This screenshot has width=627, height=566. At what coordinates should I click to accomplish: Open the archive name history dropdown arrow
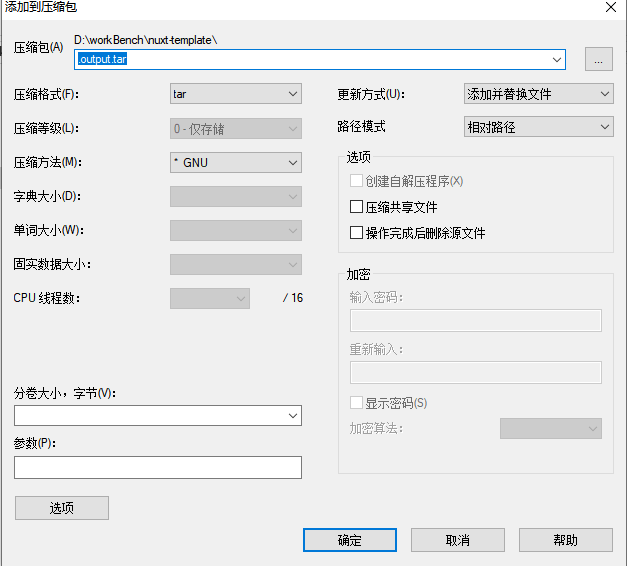pyautogui.click(x=557, y=60)
